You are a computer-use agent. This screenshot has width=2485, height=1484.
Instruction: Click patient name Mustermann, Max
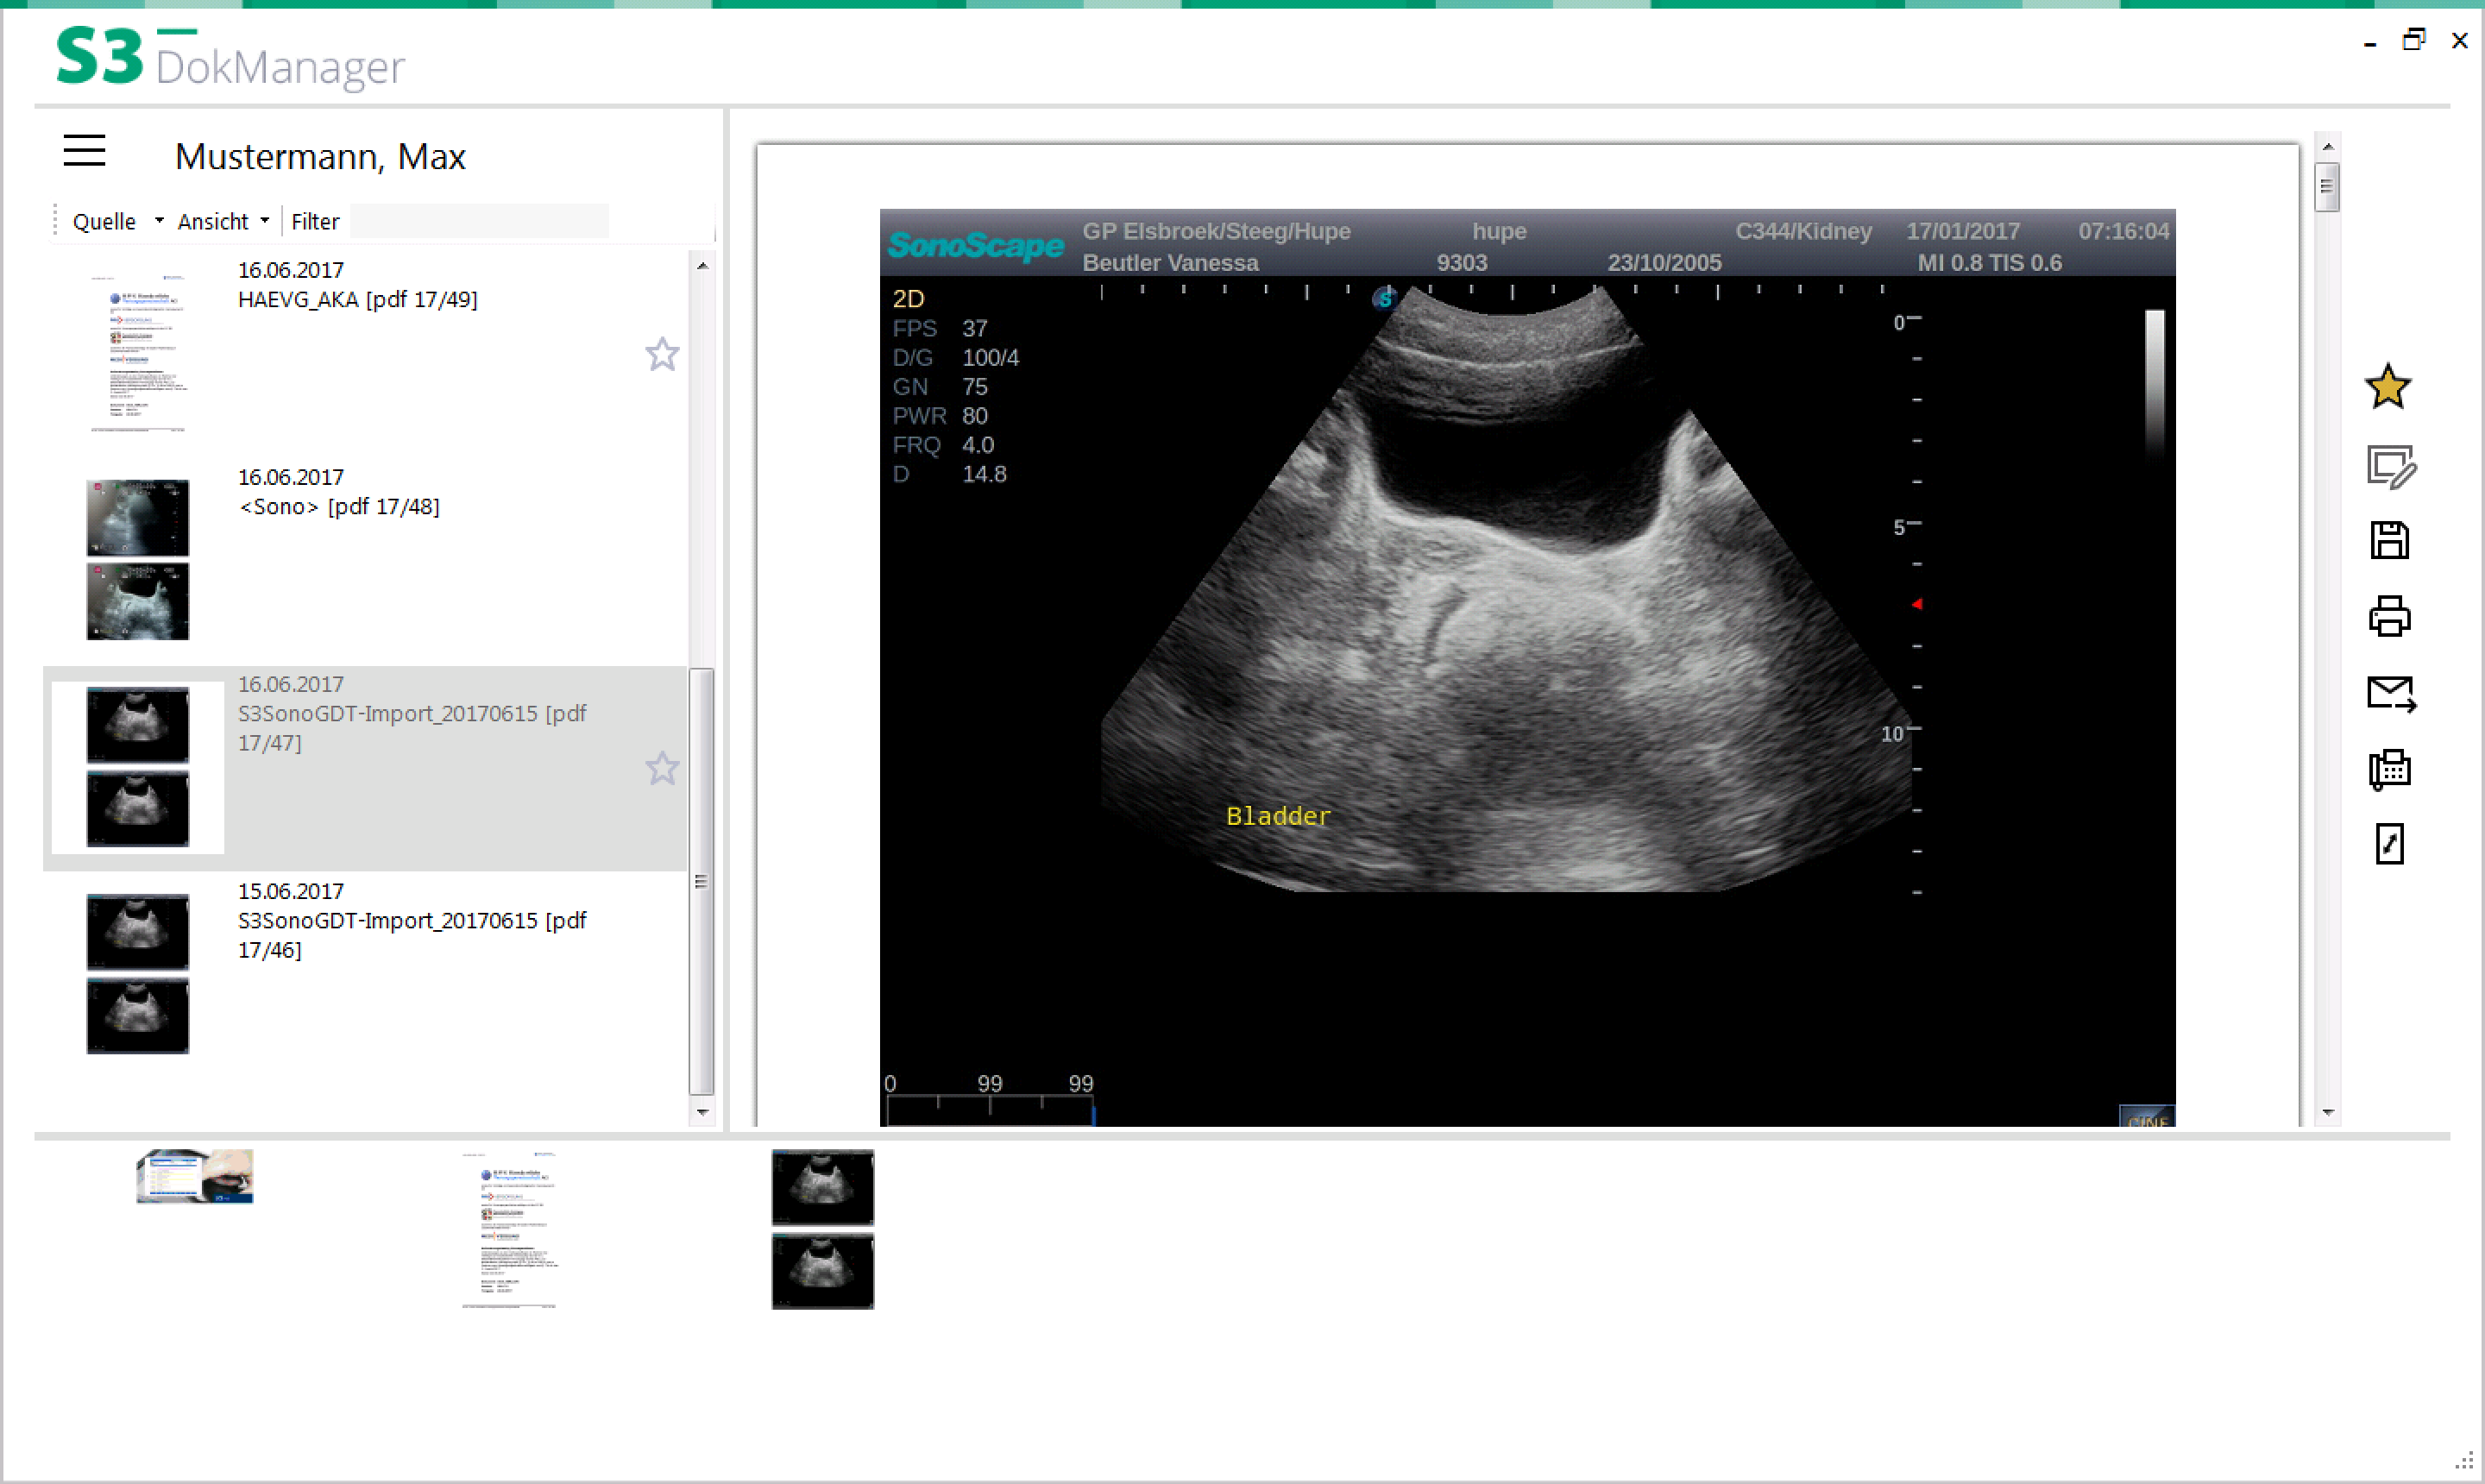(x=320, y=157)
